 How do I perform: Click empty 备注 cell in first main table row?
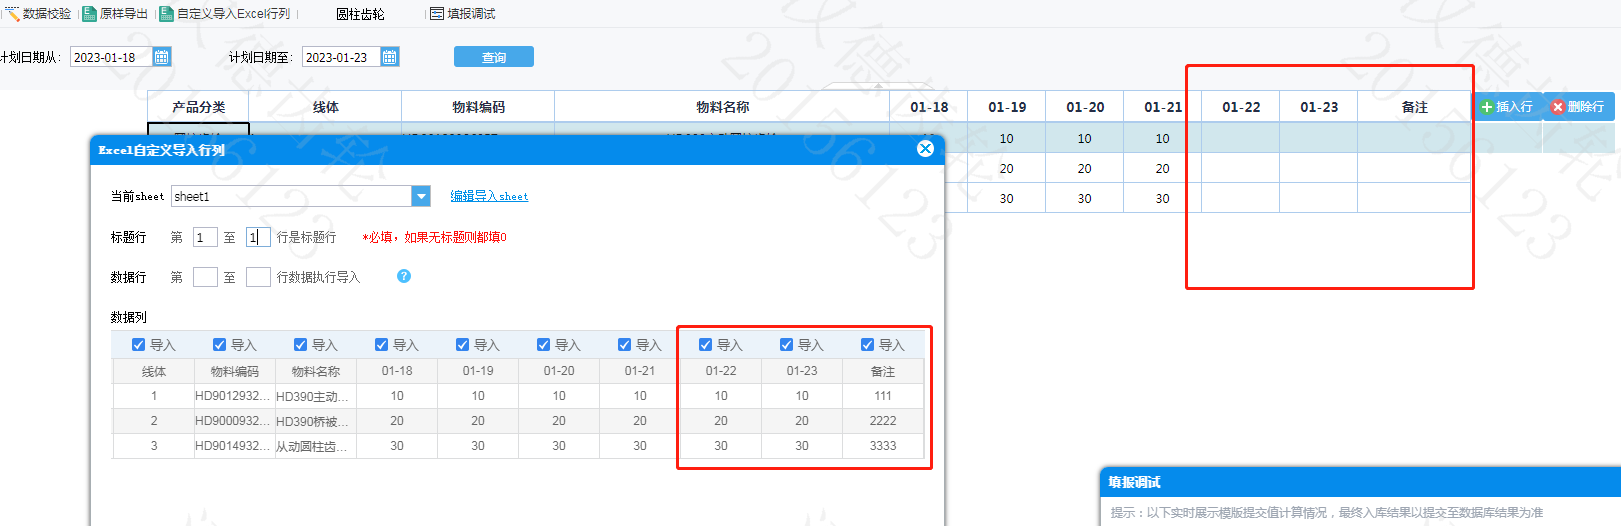tap(1414, 138)
